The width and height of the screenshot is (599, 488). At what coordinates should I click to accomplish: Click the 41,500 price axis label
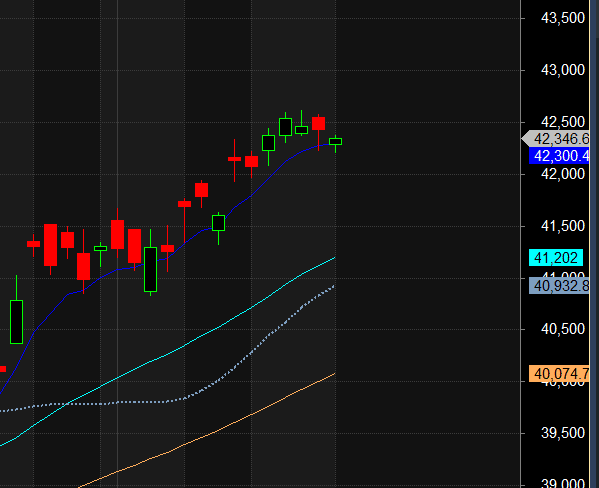coord(563,226)
